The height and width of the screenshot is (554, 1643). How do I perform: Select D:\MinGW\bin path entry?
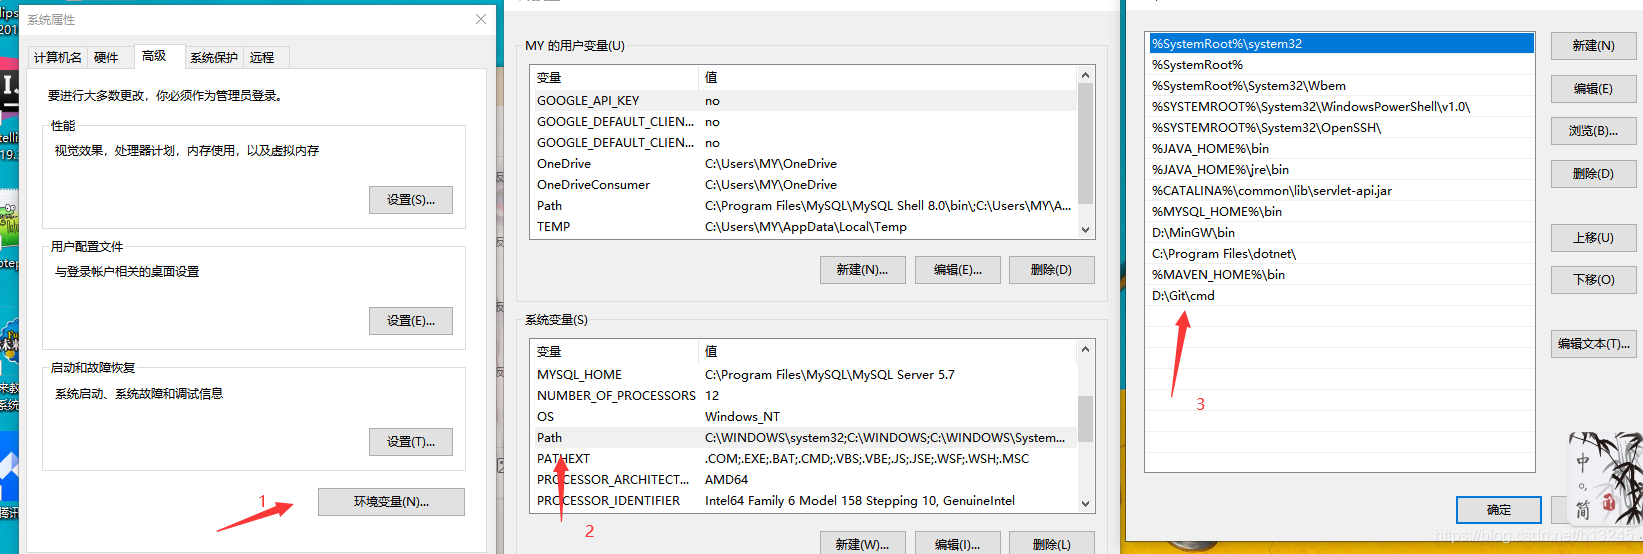[x=1340, y=233]
